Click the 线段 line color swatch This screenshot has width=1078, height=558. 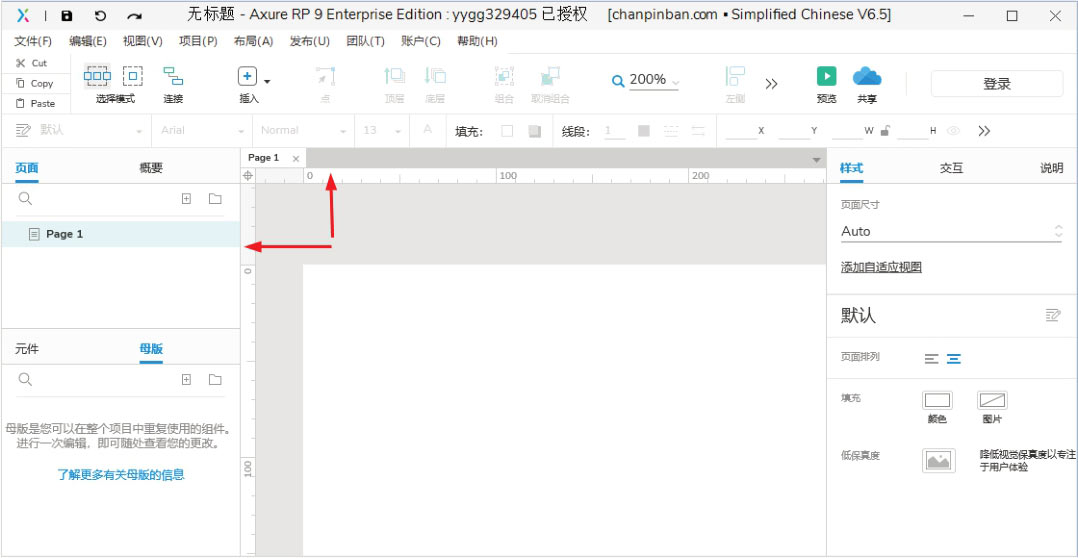click(644, 131)
